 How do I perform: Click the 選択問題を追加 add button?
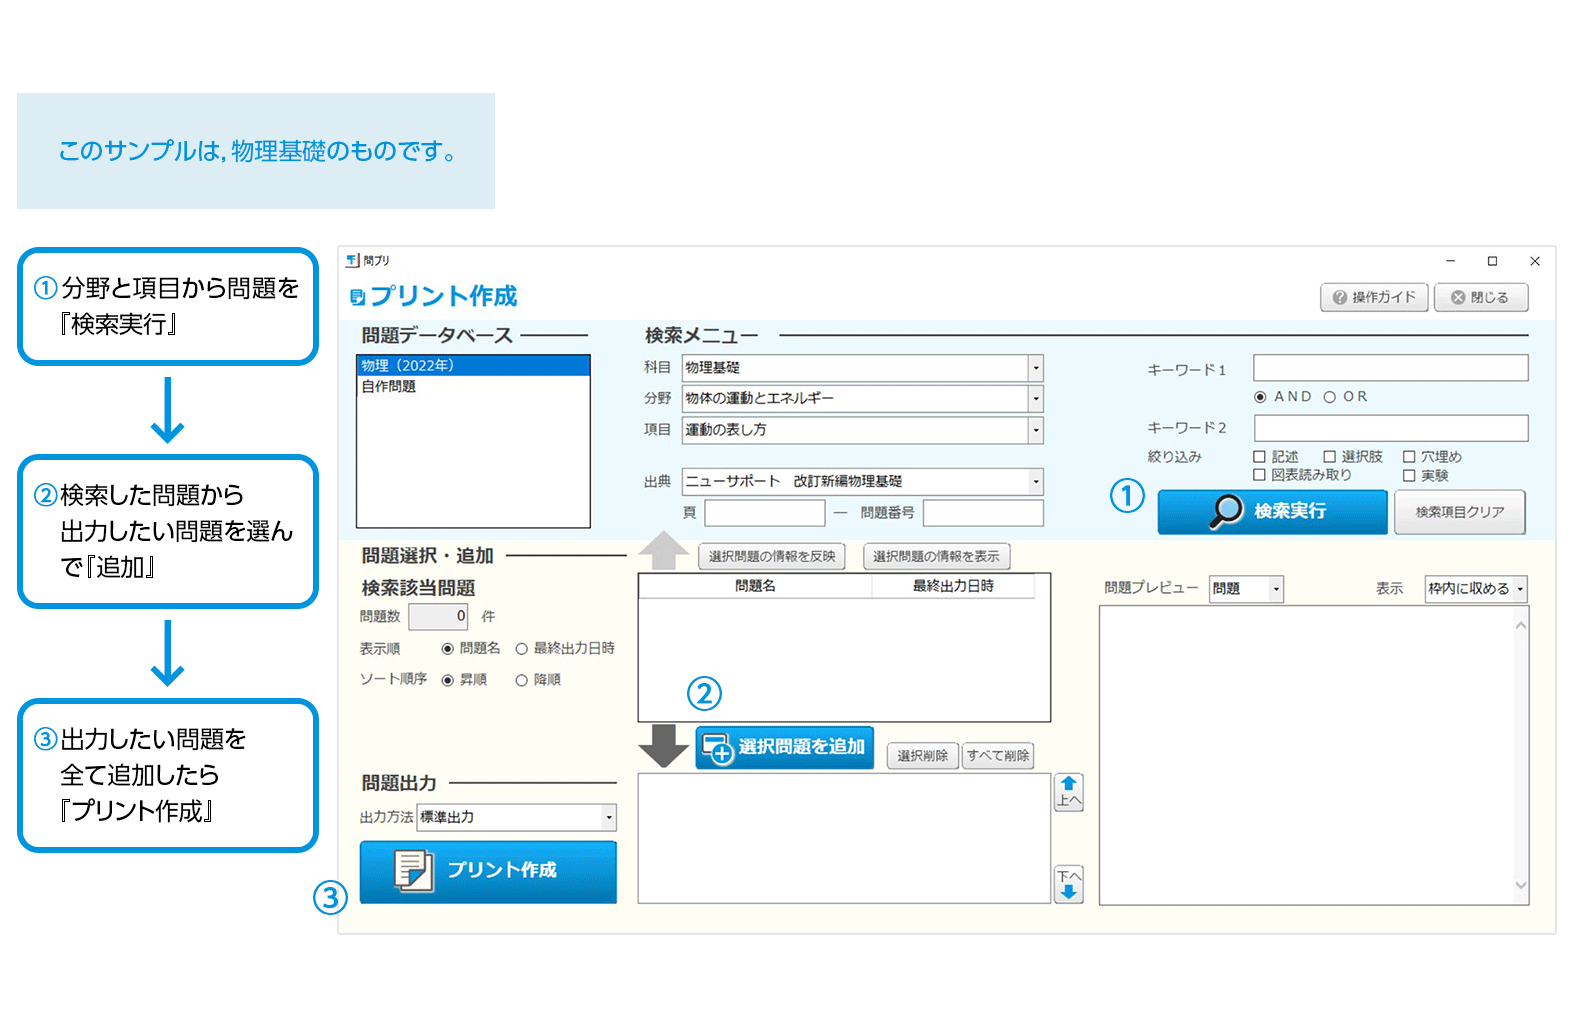coord(784,747)
